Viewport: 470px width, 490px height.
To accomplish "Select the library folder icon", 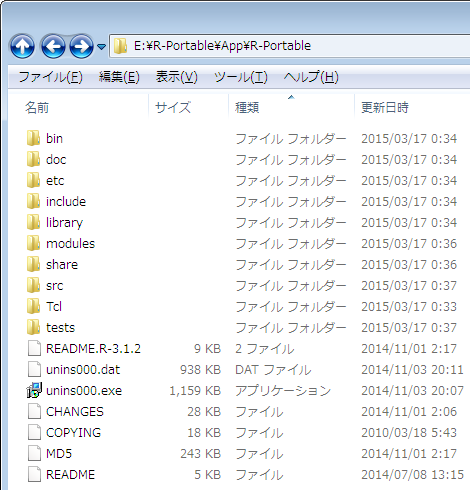I will [x=34, y=222].
